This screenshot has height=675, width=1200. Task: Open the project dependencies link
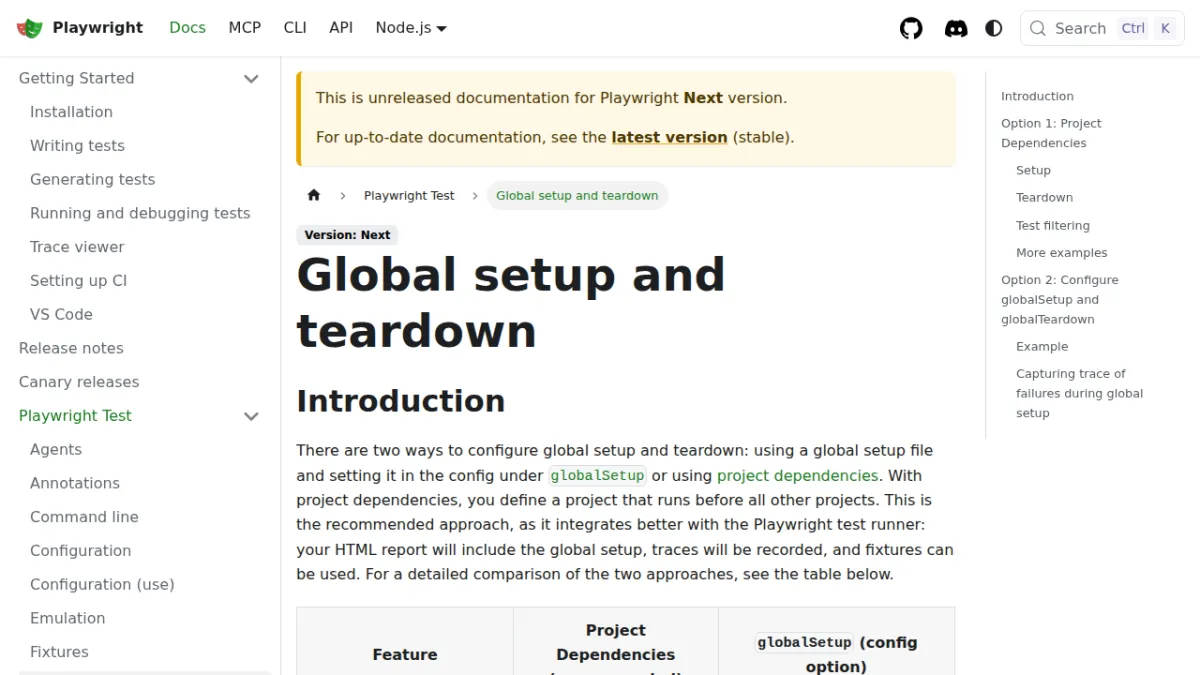797,475
